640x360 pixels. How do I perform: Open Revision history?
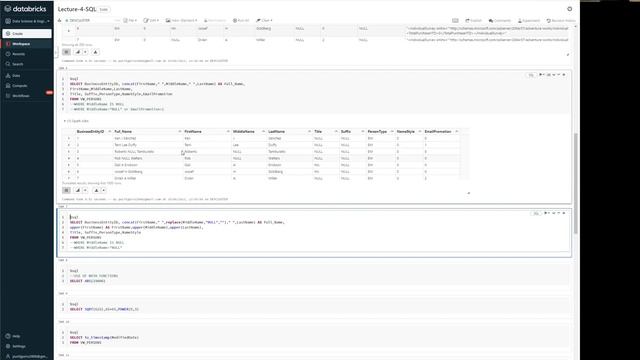coord(561,20)
